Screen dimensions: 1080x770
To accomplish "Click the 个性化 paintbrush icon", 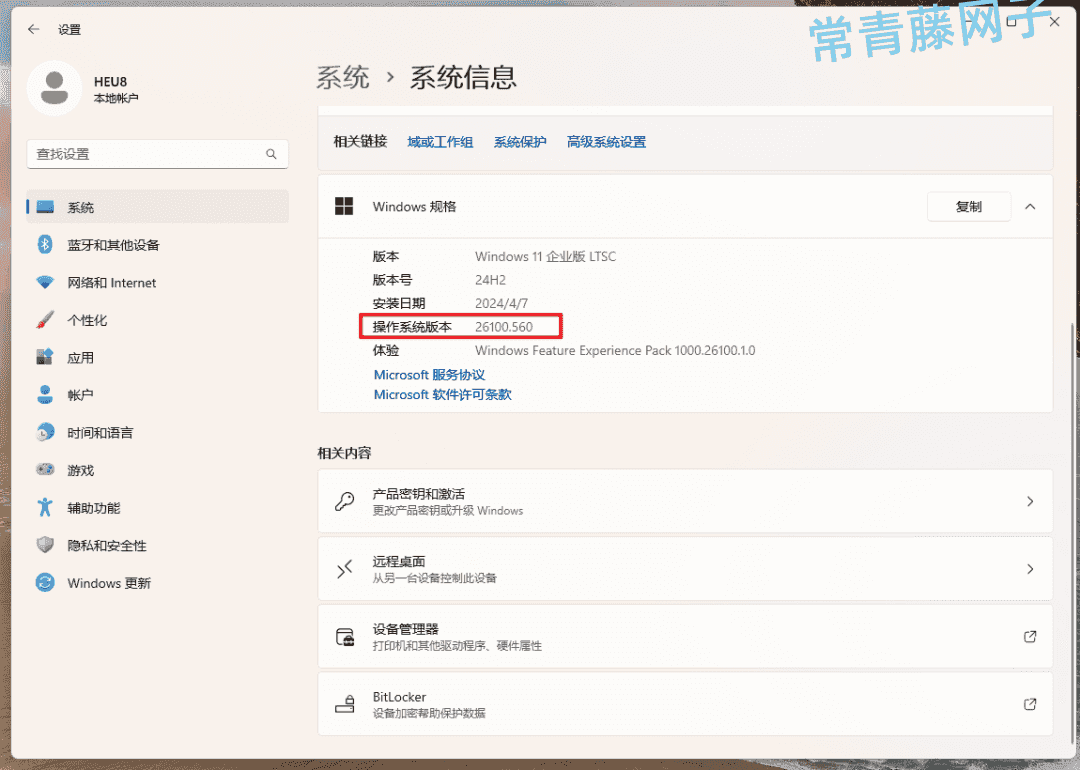I will [x=45, y=320].
